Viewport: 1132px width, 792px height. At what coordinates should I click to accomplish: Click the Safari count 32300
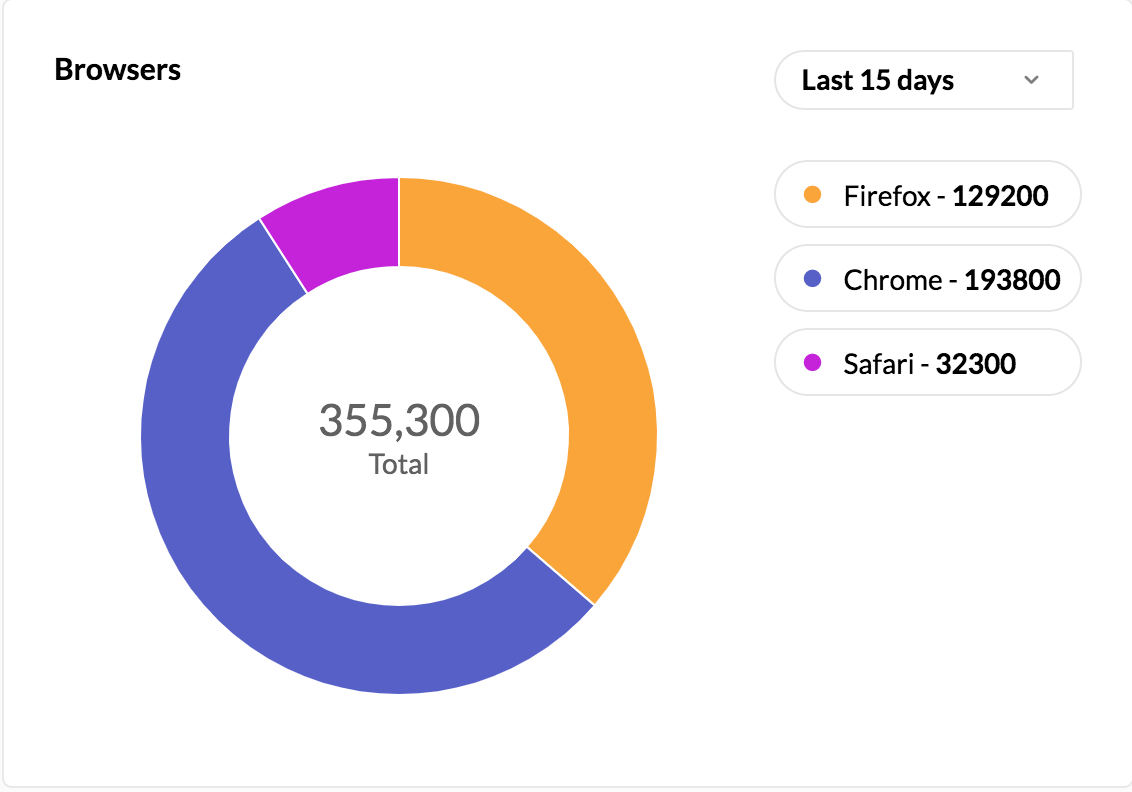(975, 363)
